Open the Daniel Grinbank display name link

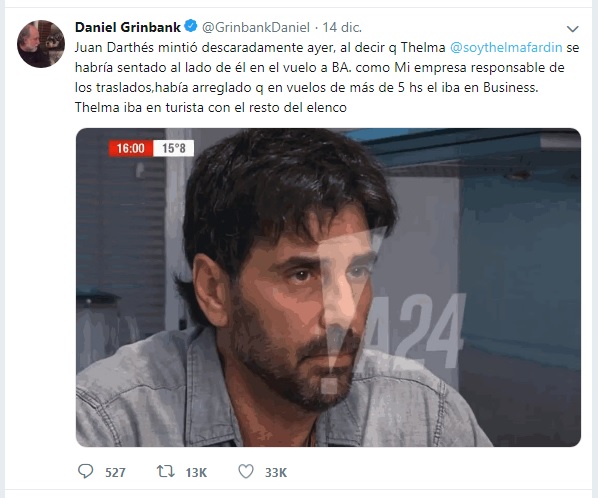pyautogui.click(x=128, y=27)
